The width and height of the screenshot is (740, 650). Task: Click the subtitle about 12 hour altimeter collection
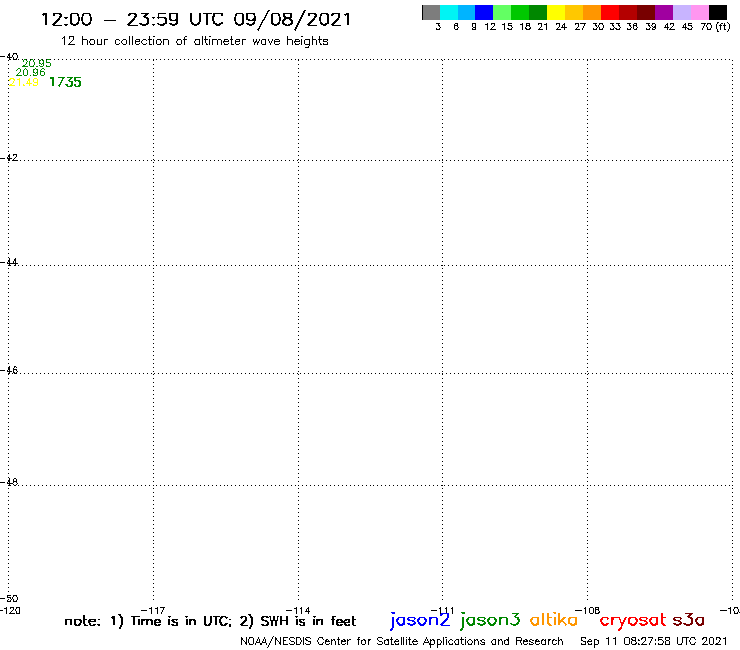coord(194,41)
